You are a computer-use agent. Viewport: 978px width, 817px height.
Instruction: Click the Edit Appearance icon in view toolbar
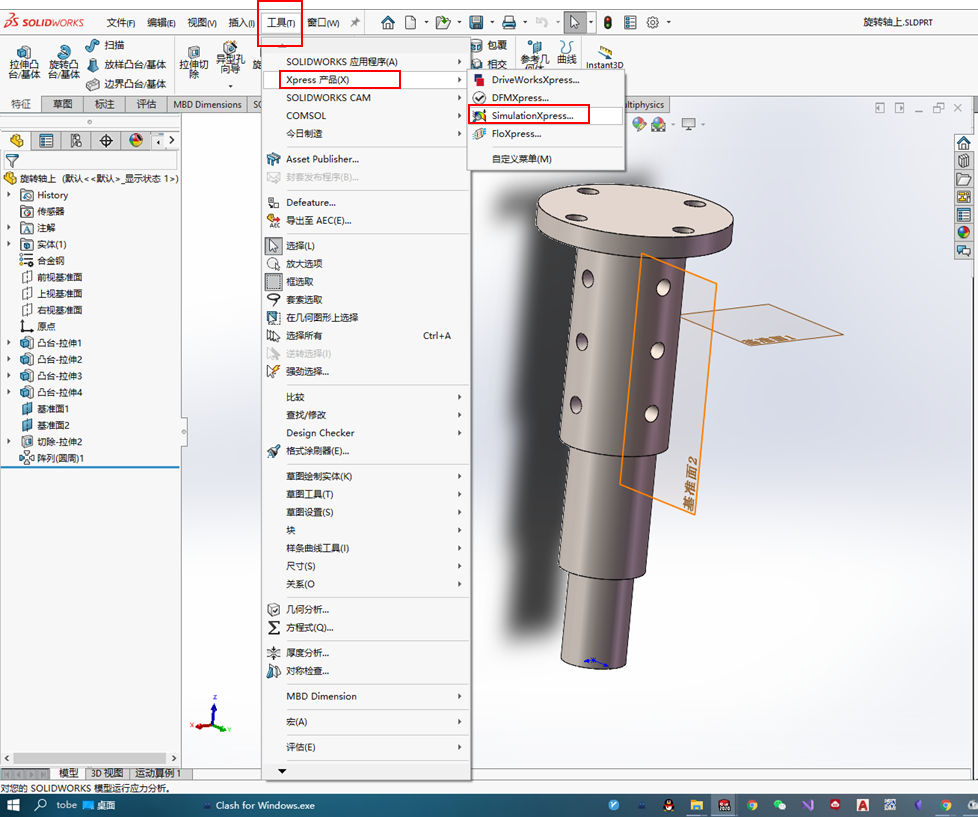pyautogui.click(x=639, y=124)
